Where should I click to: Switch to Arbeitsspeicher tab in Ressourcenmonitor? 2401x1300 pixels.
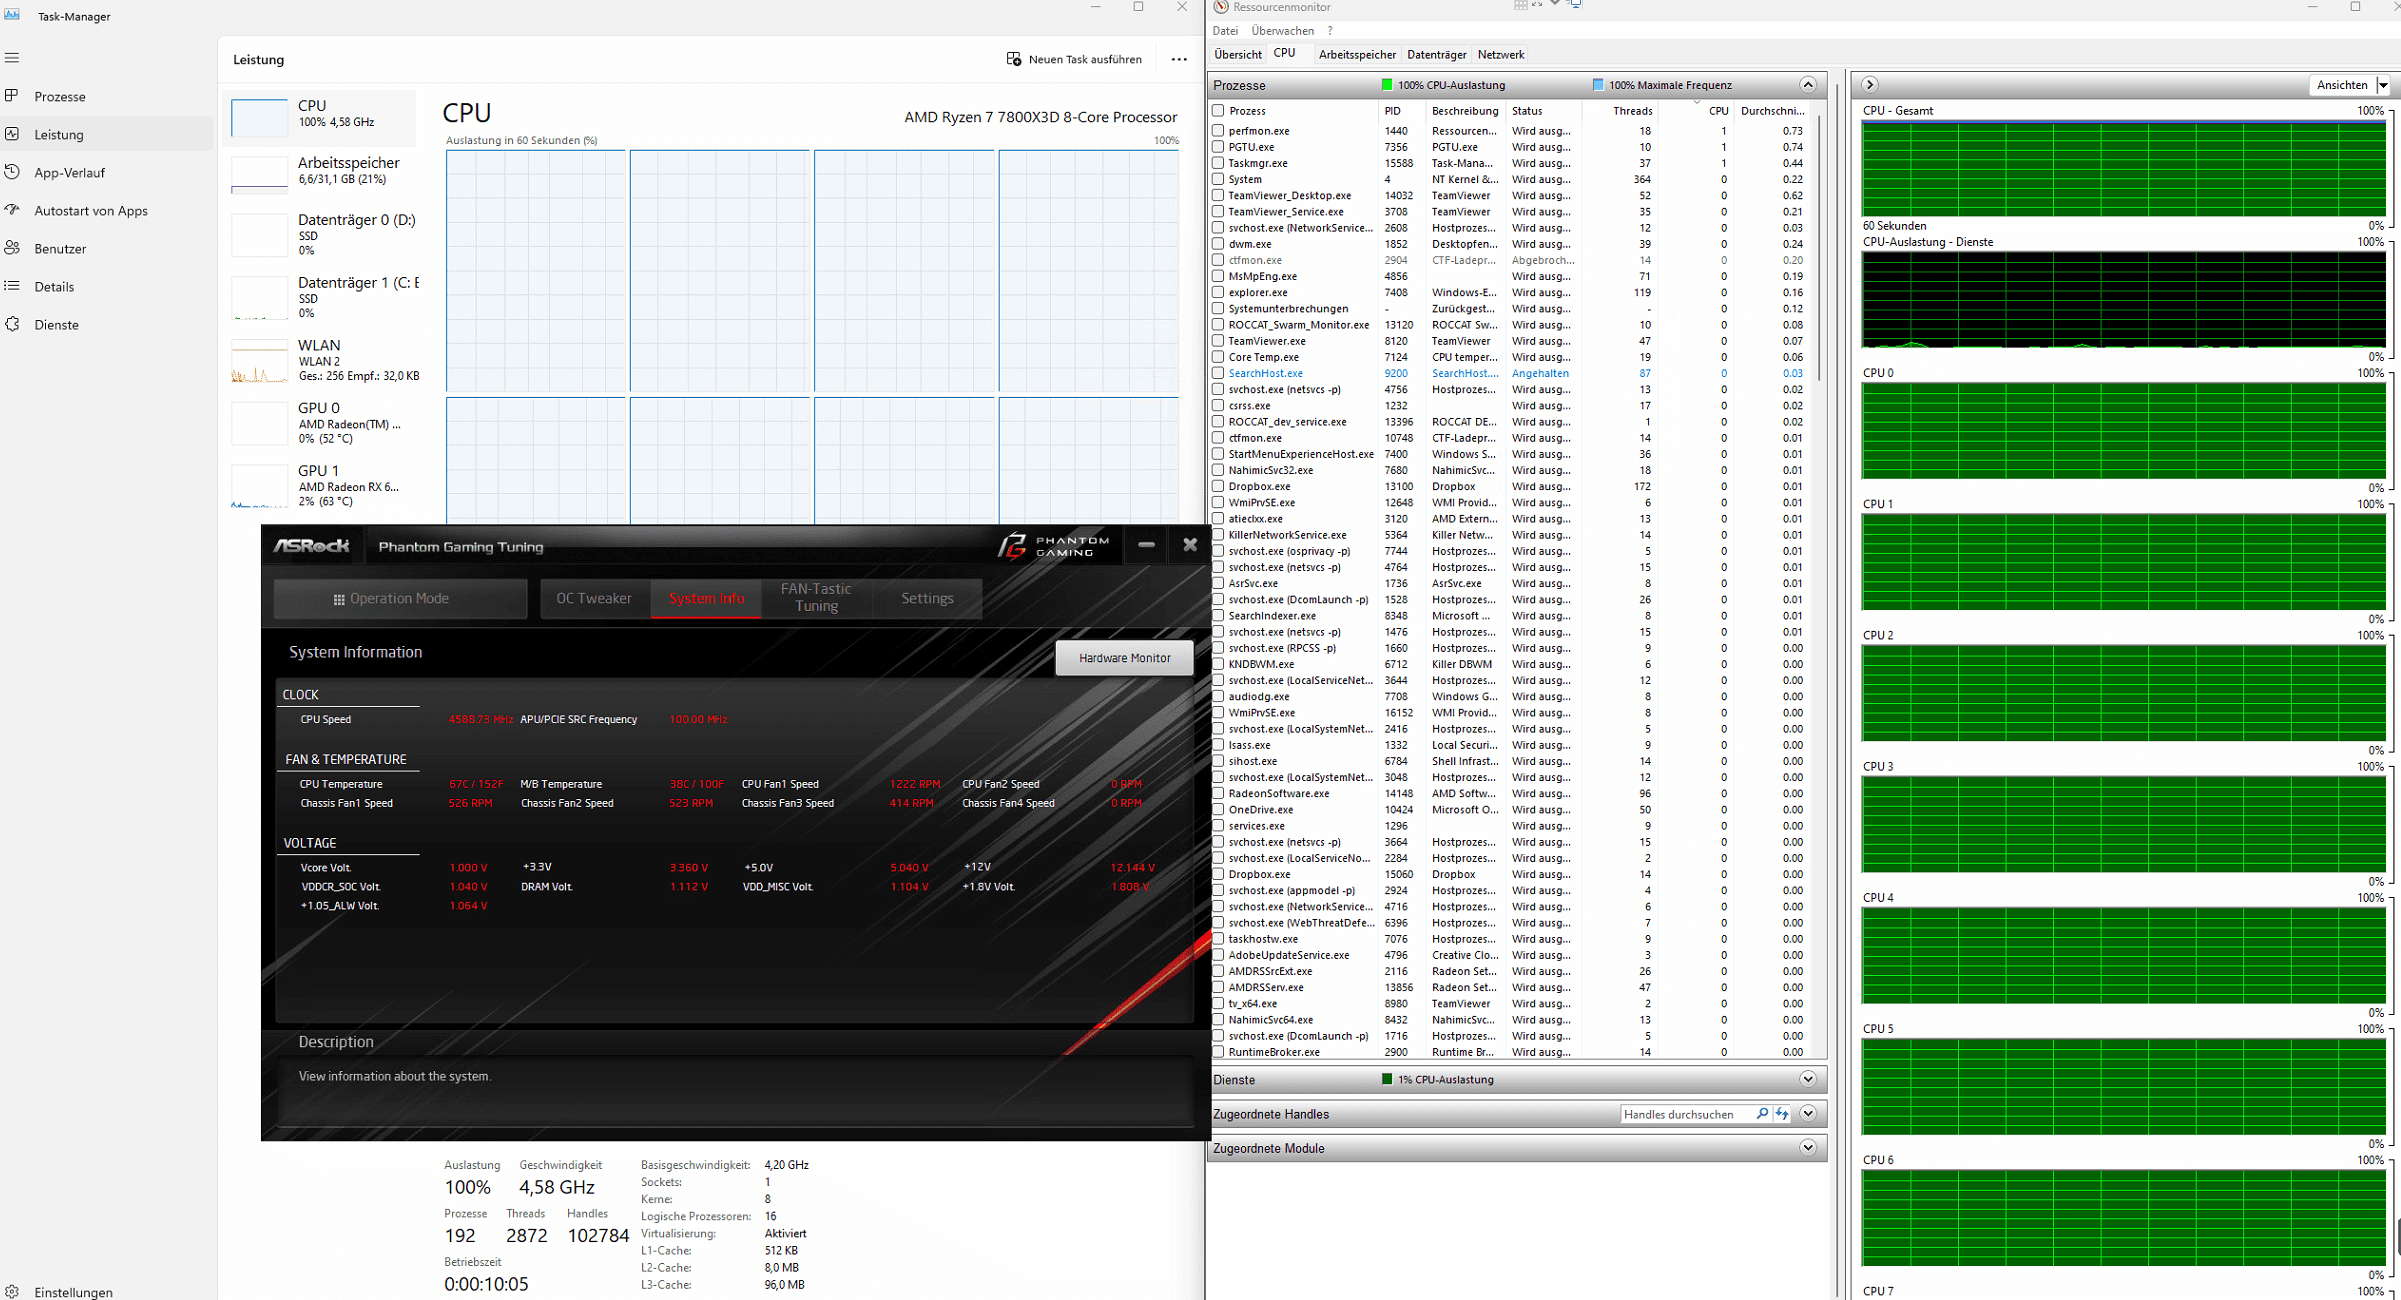pyautogui.click(x=1357, y=54)
